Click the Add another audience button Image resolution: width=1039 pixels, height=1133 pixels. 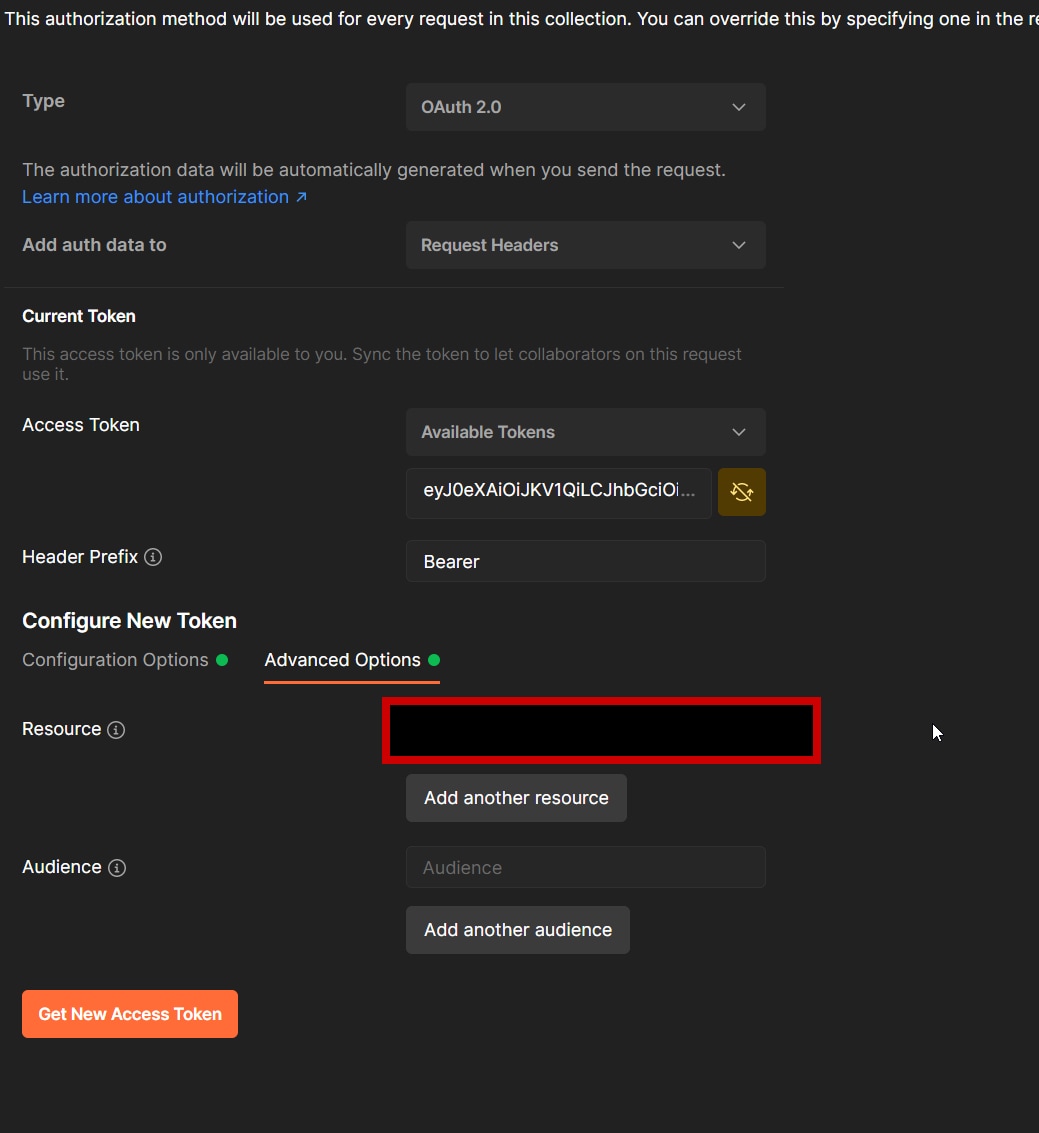[x=517, y=929]
